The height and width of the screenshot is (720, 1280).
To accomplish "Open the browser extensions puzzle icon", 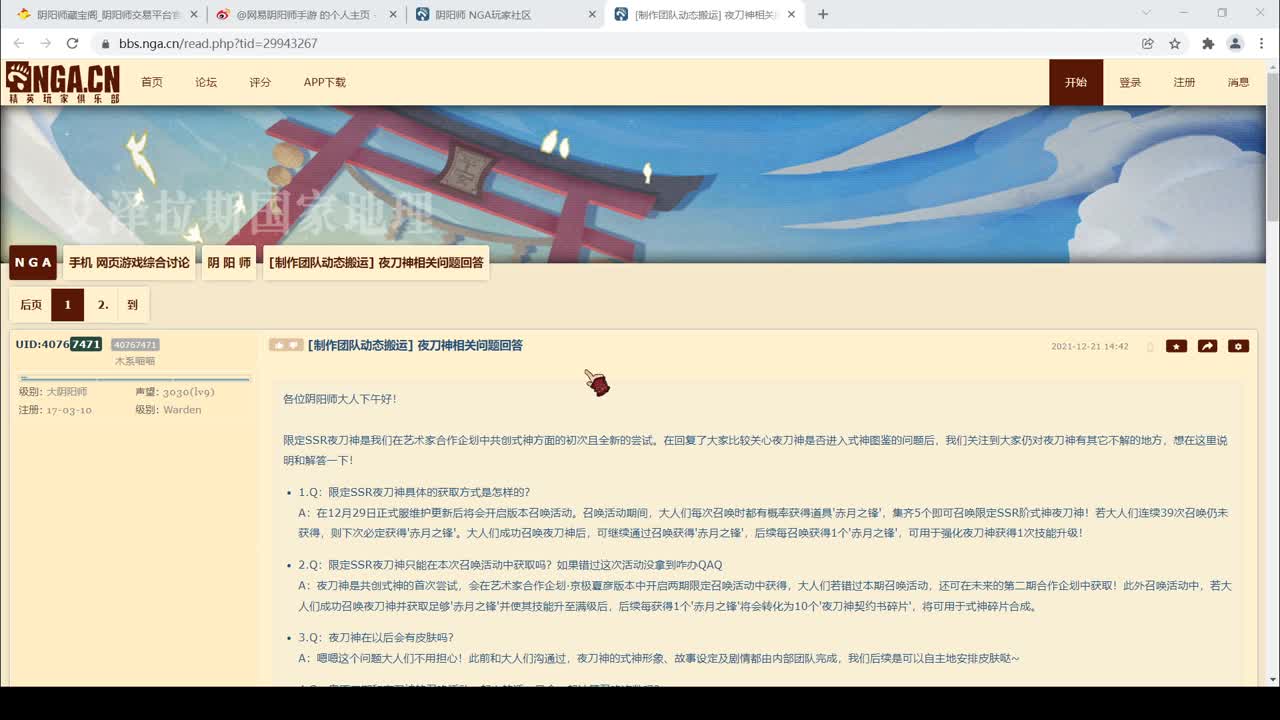I will pyautogui.click(x=1208, y=44).
